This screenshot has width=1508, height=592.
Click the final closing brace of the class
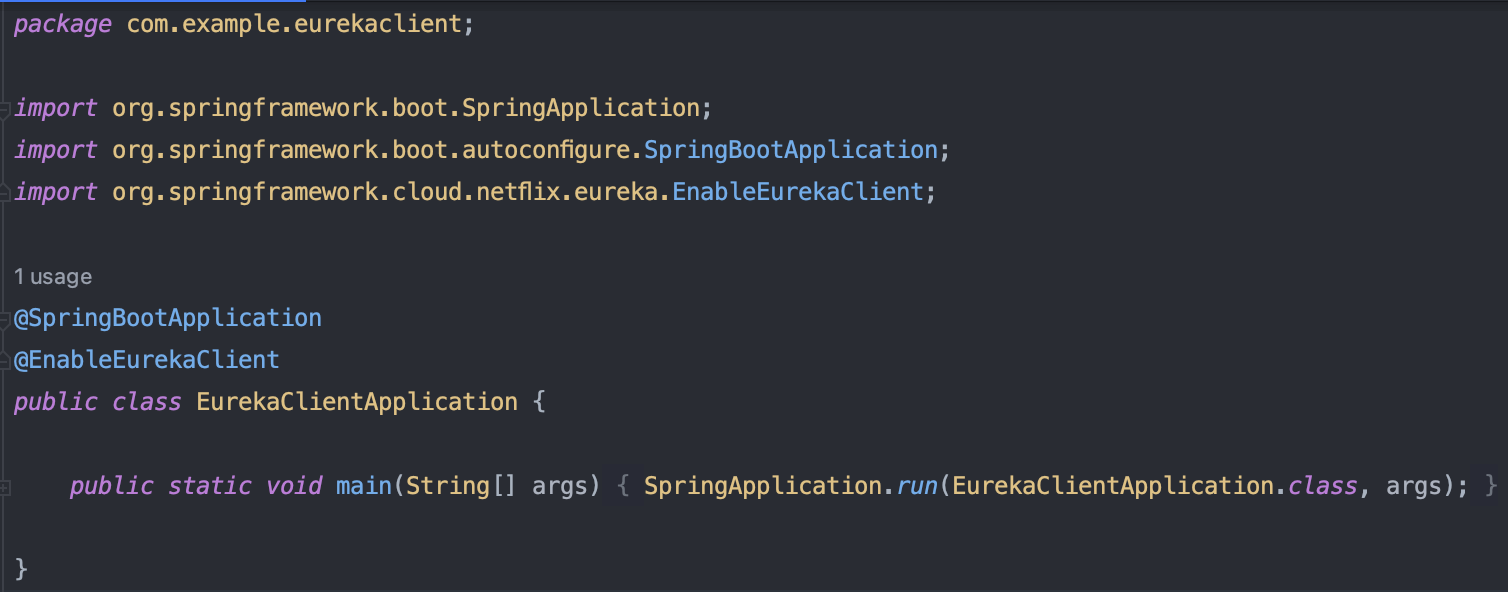[x=22, y=570]
